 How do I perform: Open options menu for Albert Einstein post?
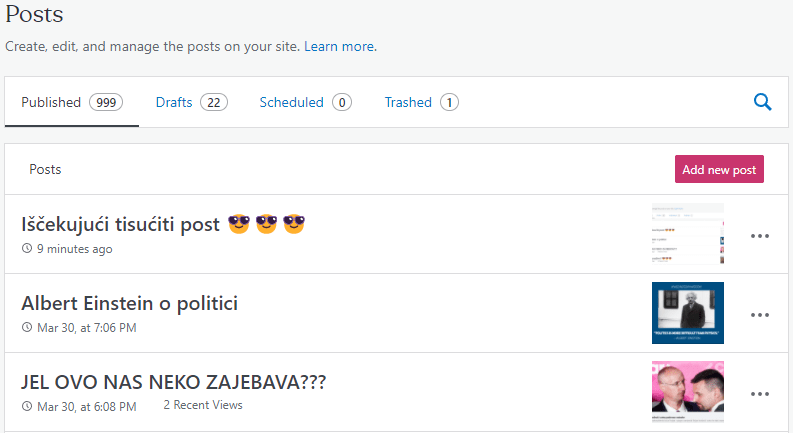point(760,315)
